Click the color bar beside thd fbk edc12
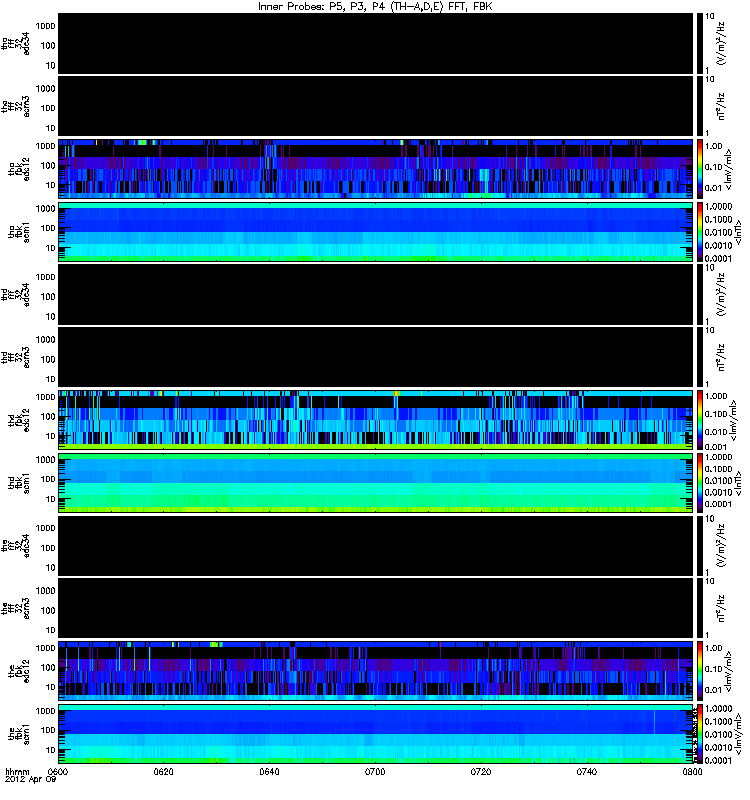Screen dimensions: 750x800 coord(700,420)
